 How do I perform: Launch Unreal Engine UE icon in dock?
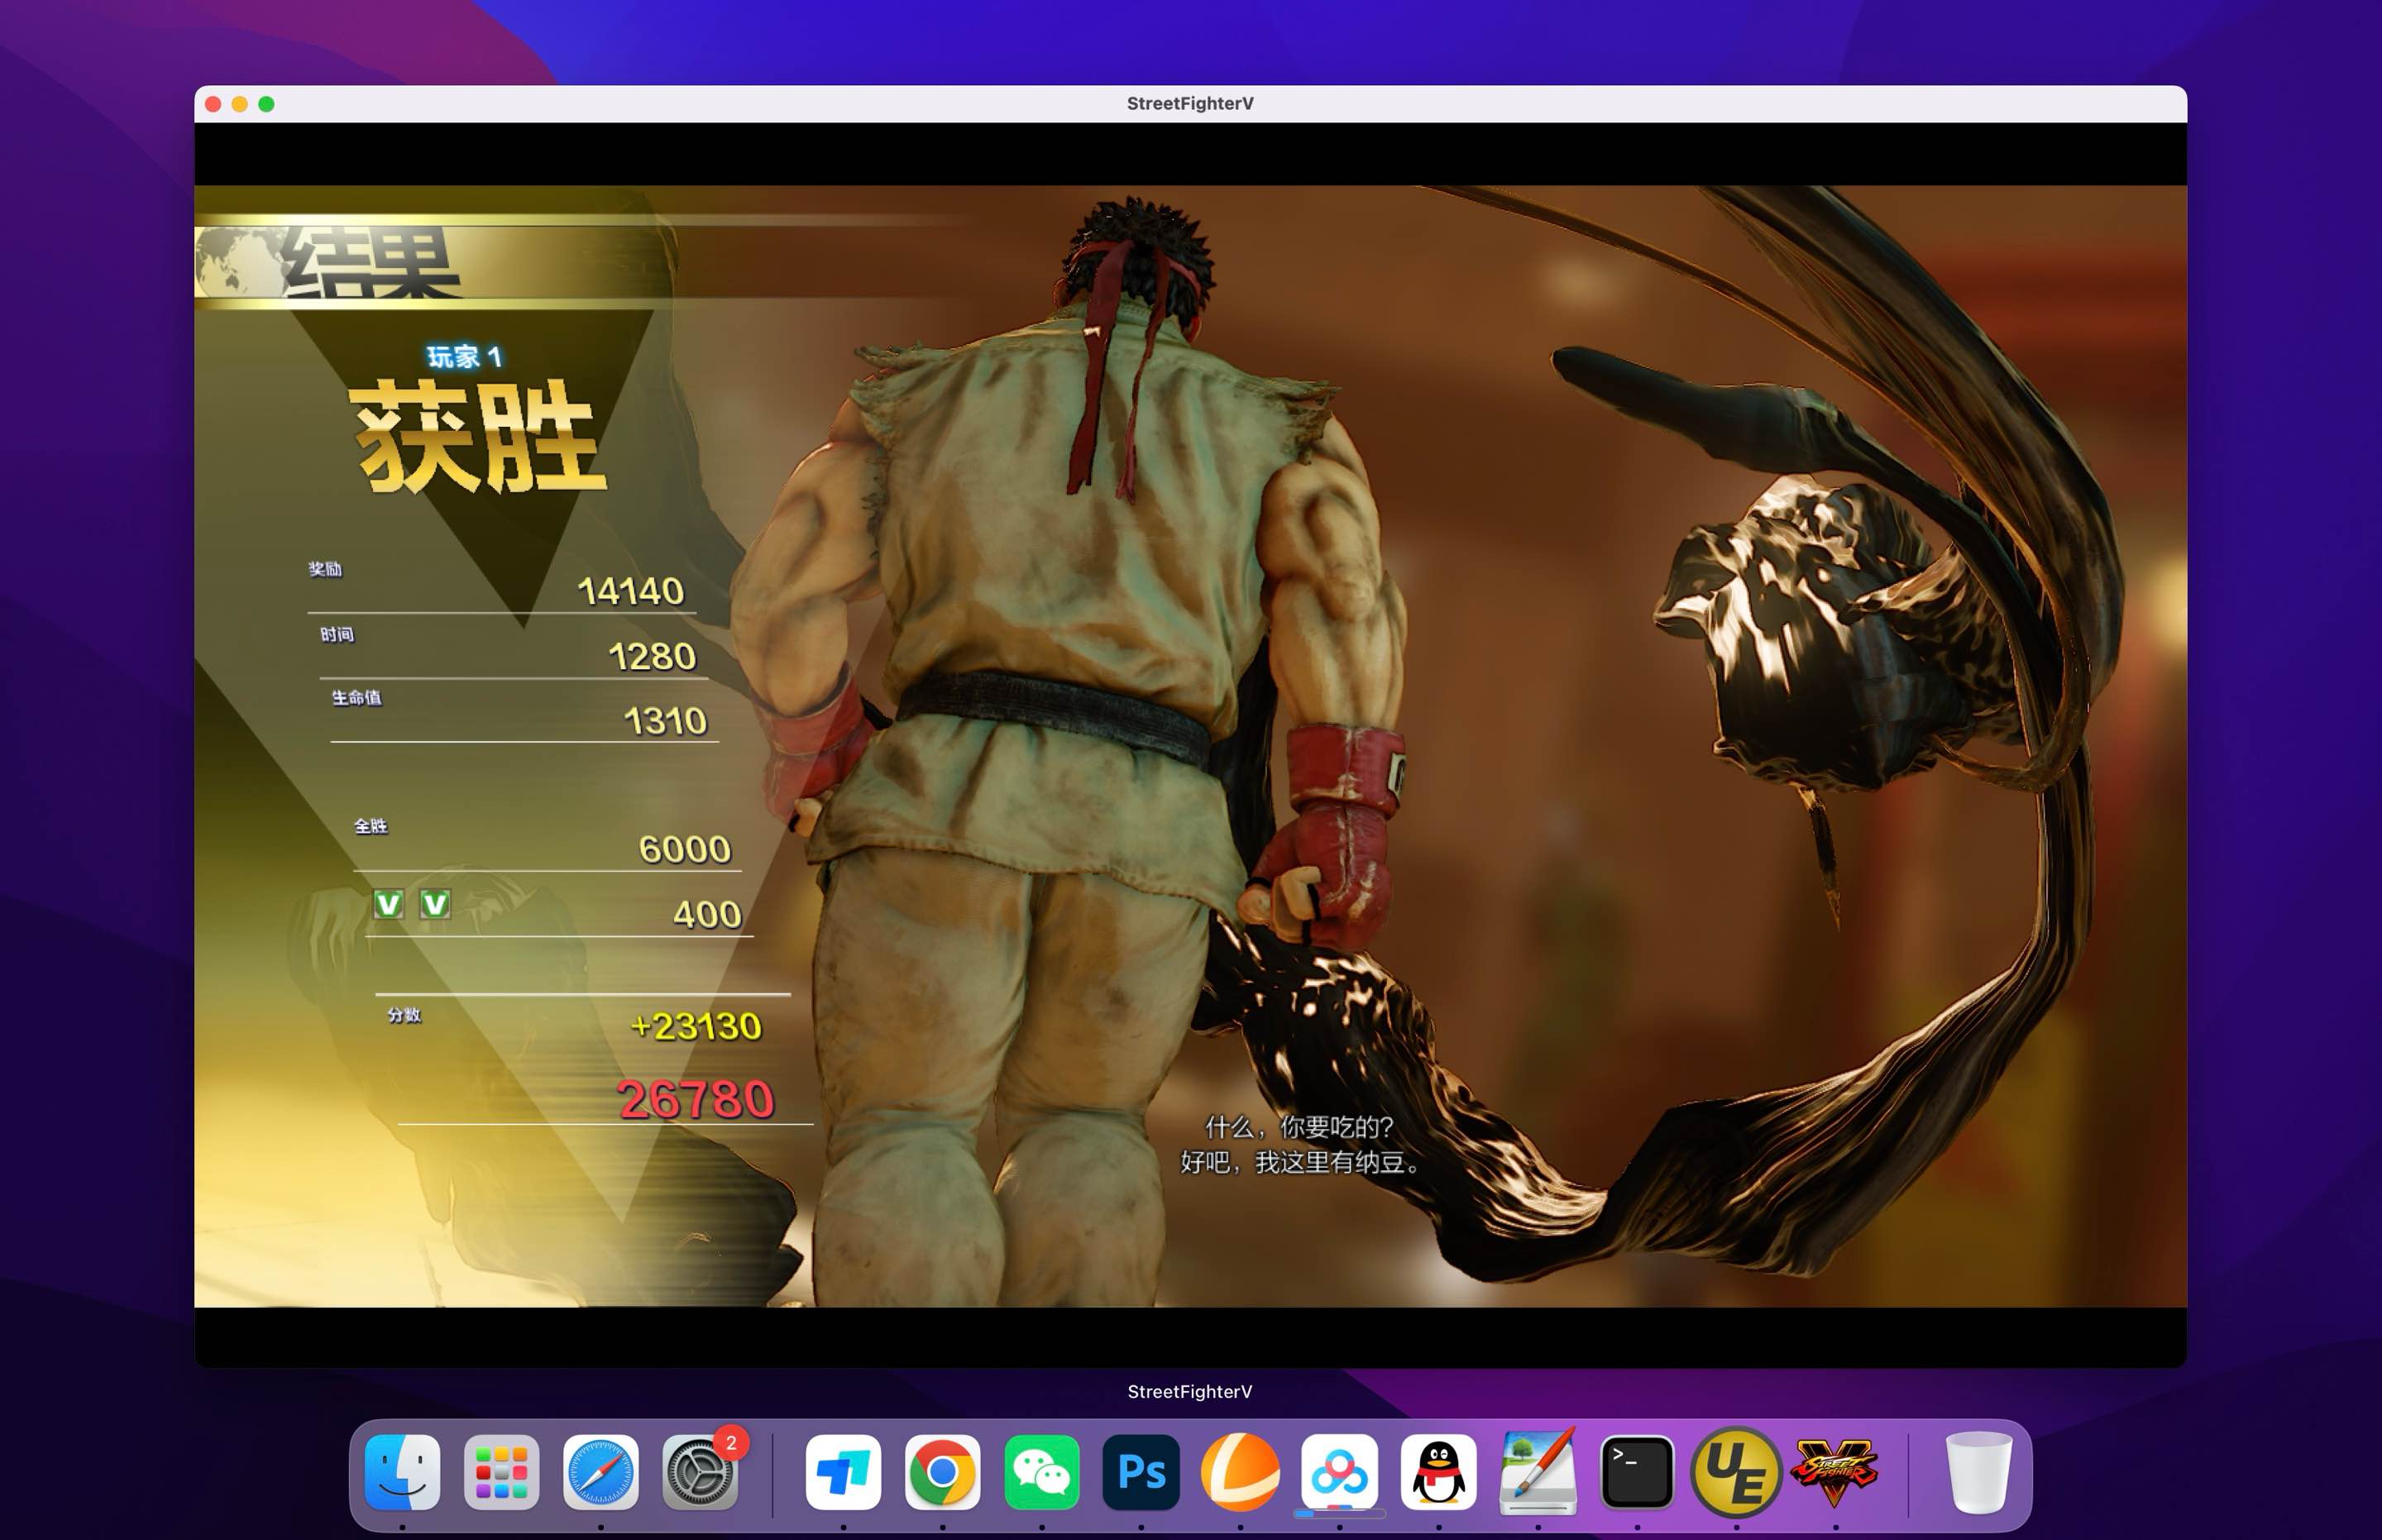1736,1472
